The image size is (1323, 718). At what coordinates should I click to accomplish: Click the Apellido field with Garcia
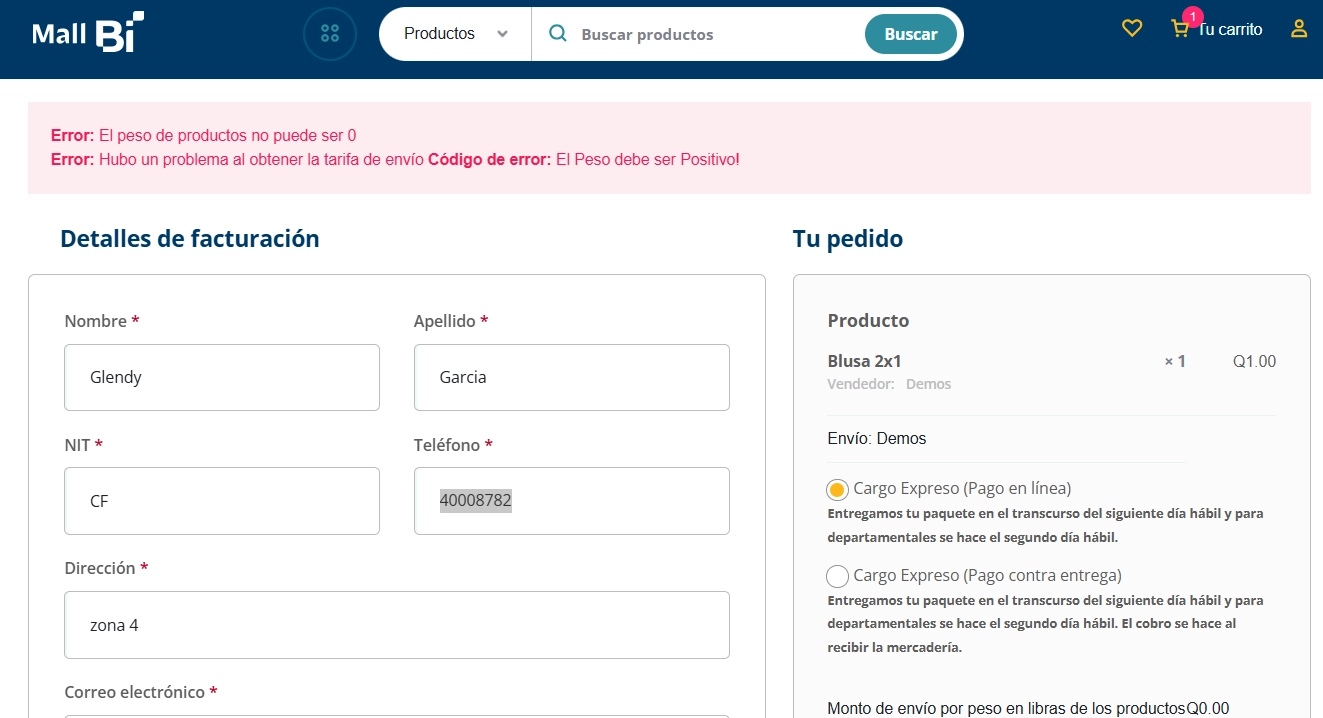pyautogui.click(x=572, y=377)
